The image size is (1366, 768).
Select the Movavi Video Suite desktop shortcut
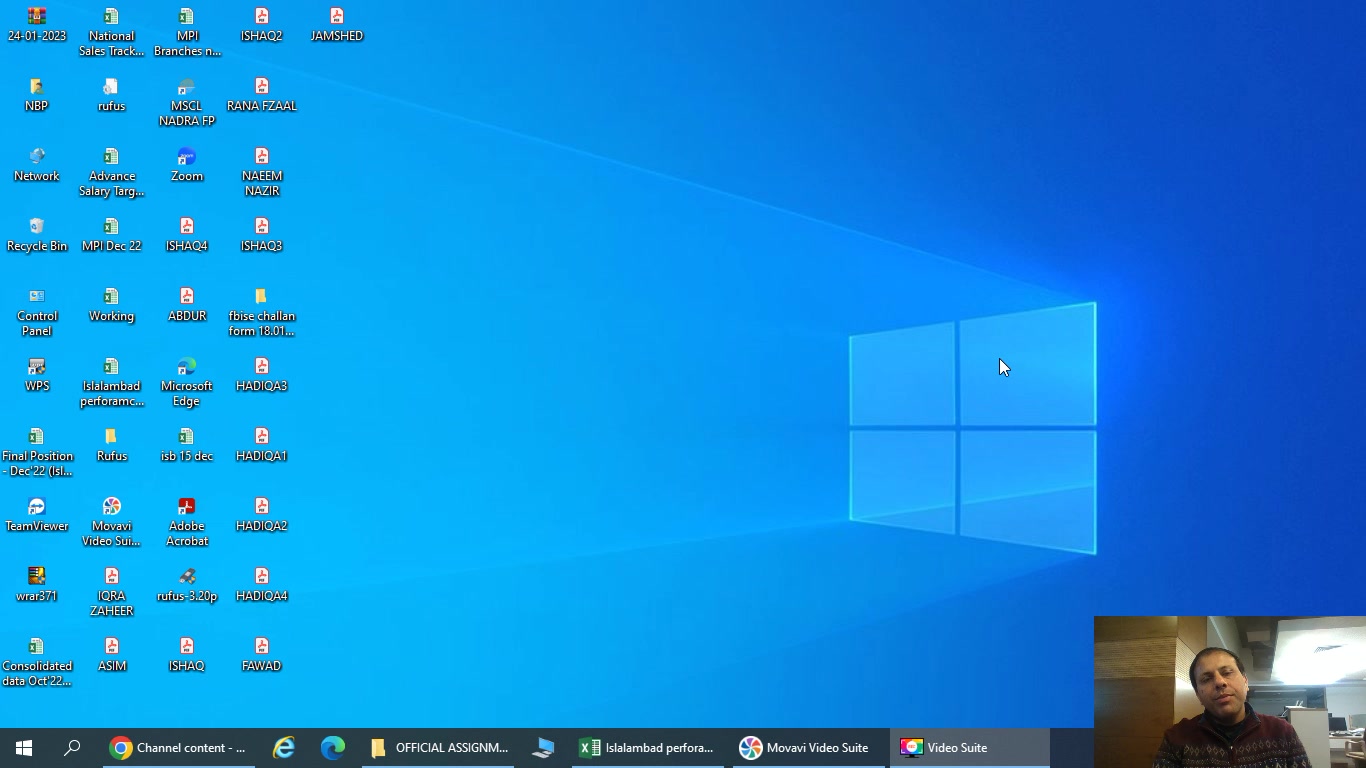coord(112,522)
